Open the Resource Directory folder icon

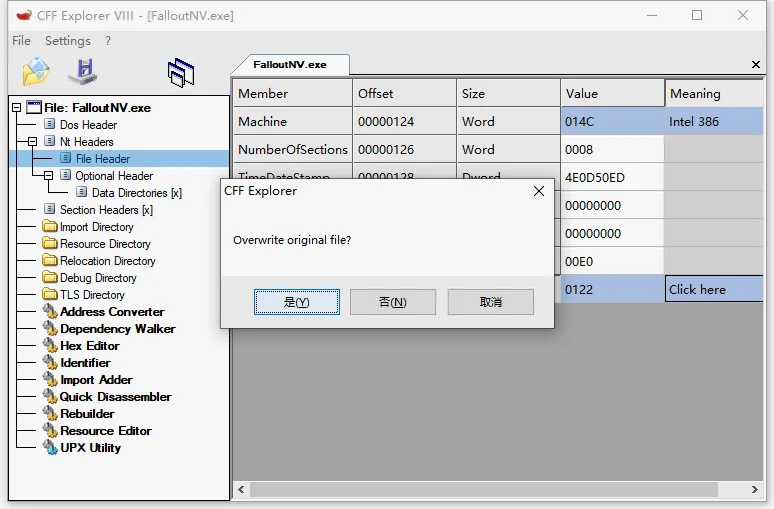coord(50,243)
